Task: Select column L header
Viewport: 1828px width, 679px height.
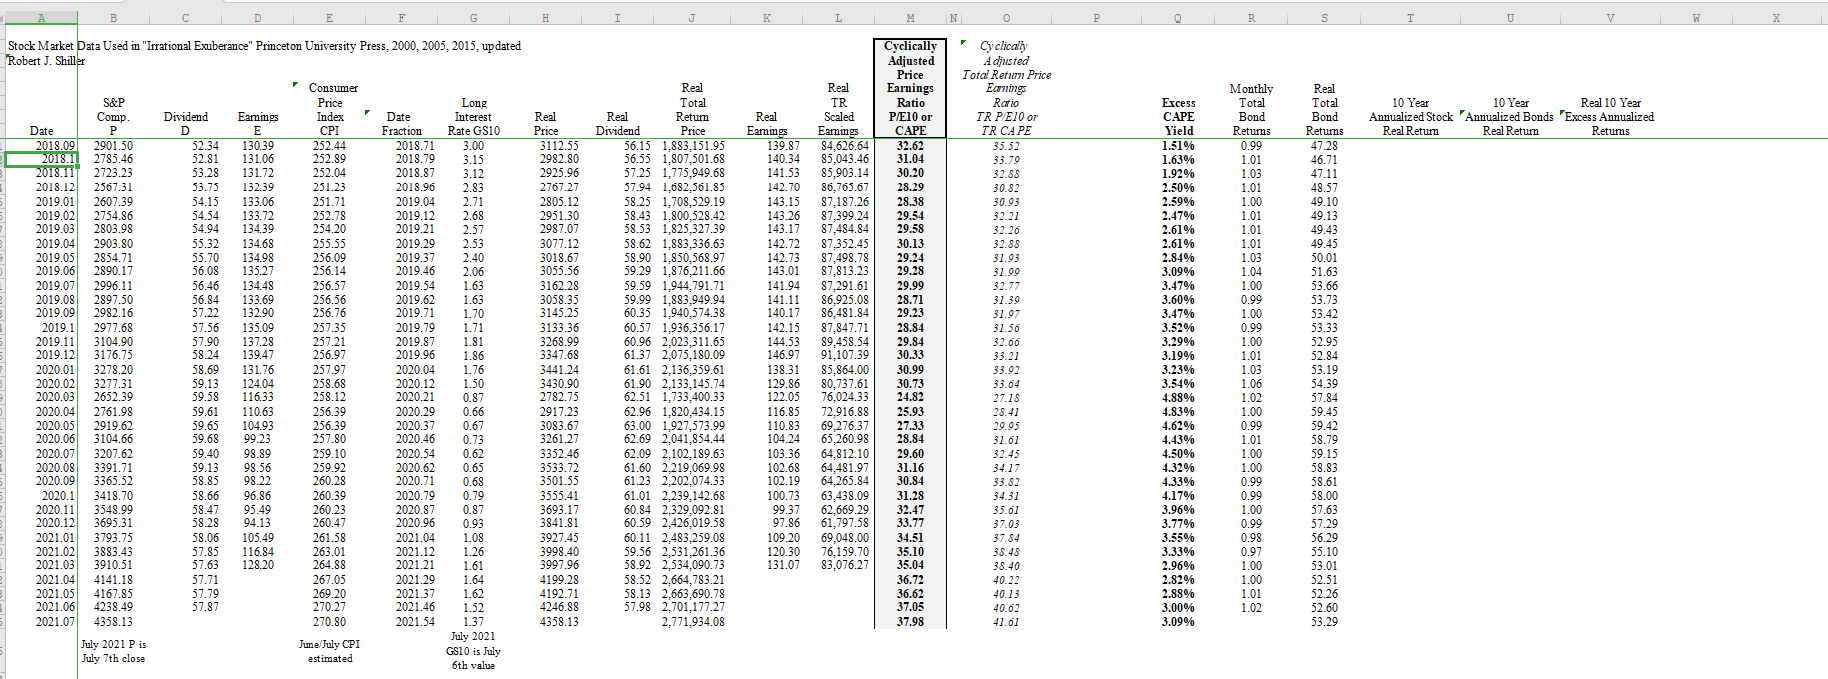Action: click(838, 17)
